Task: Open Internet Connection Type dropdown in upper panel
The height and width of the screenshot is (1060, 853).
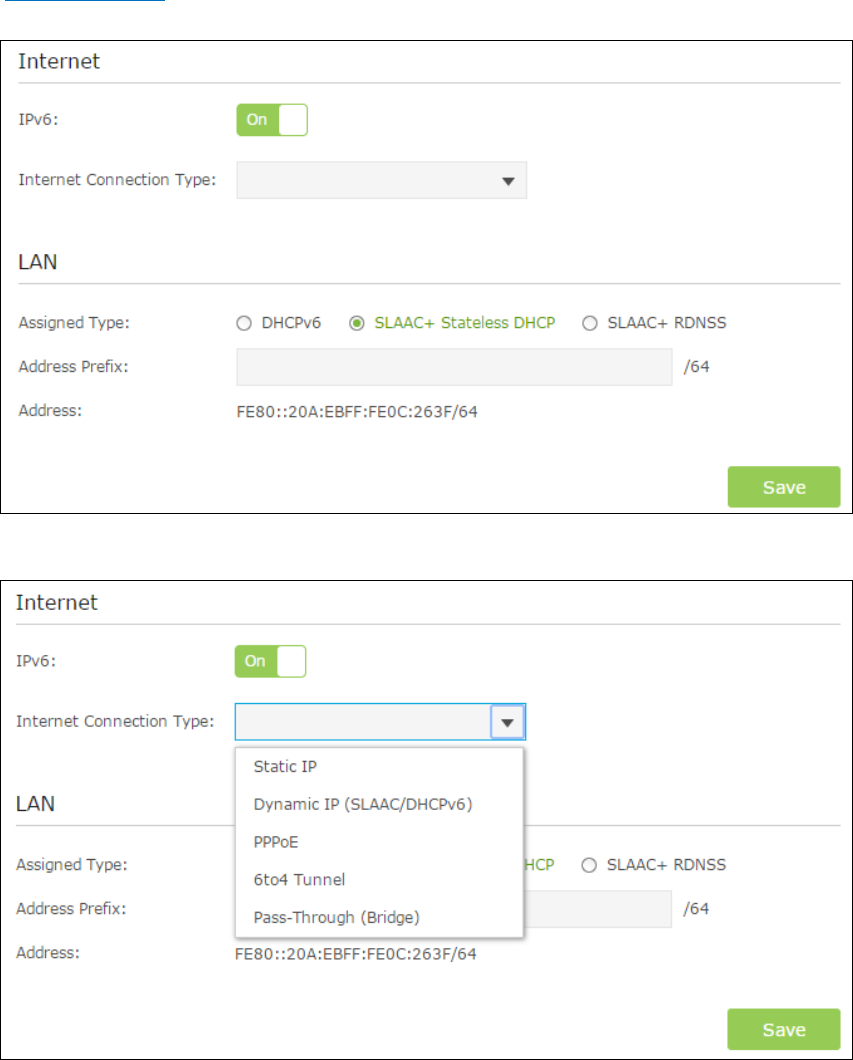Action: (381, 180)
